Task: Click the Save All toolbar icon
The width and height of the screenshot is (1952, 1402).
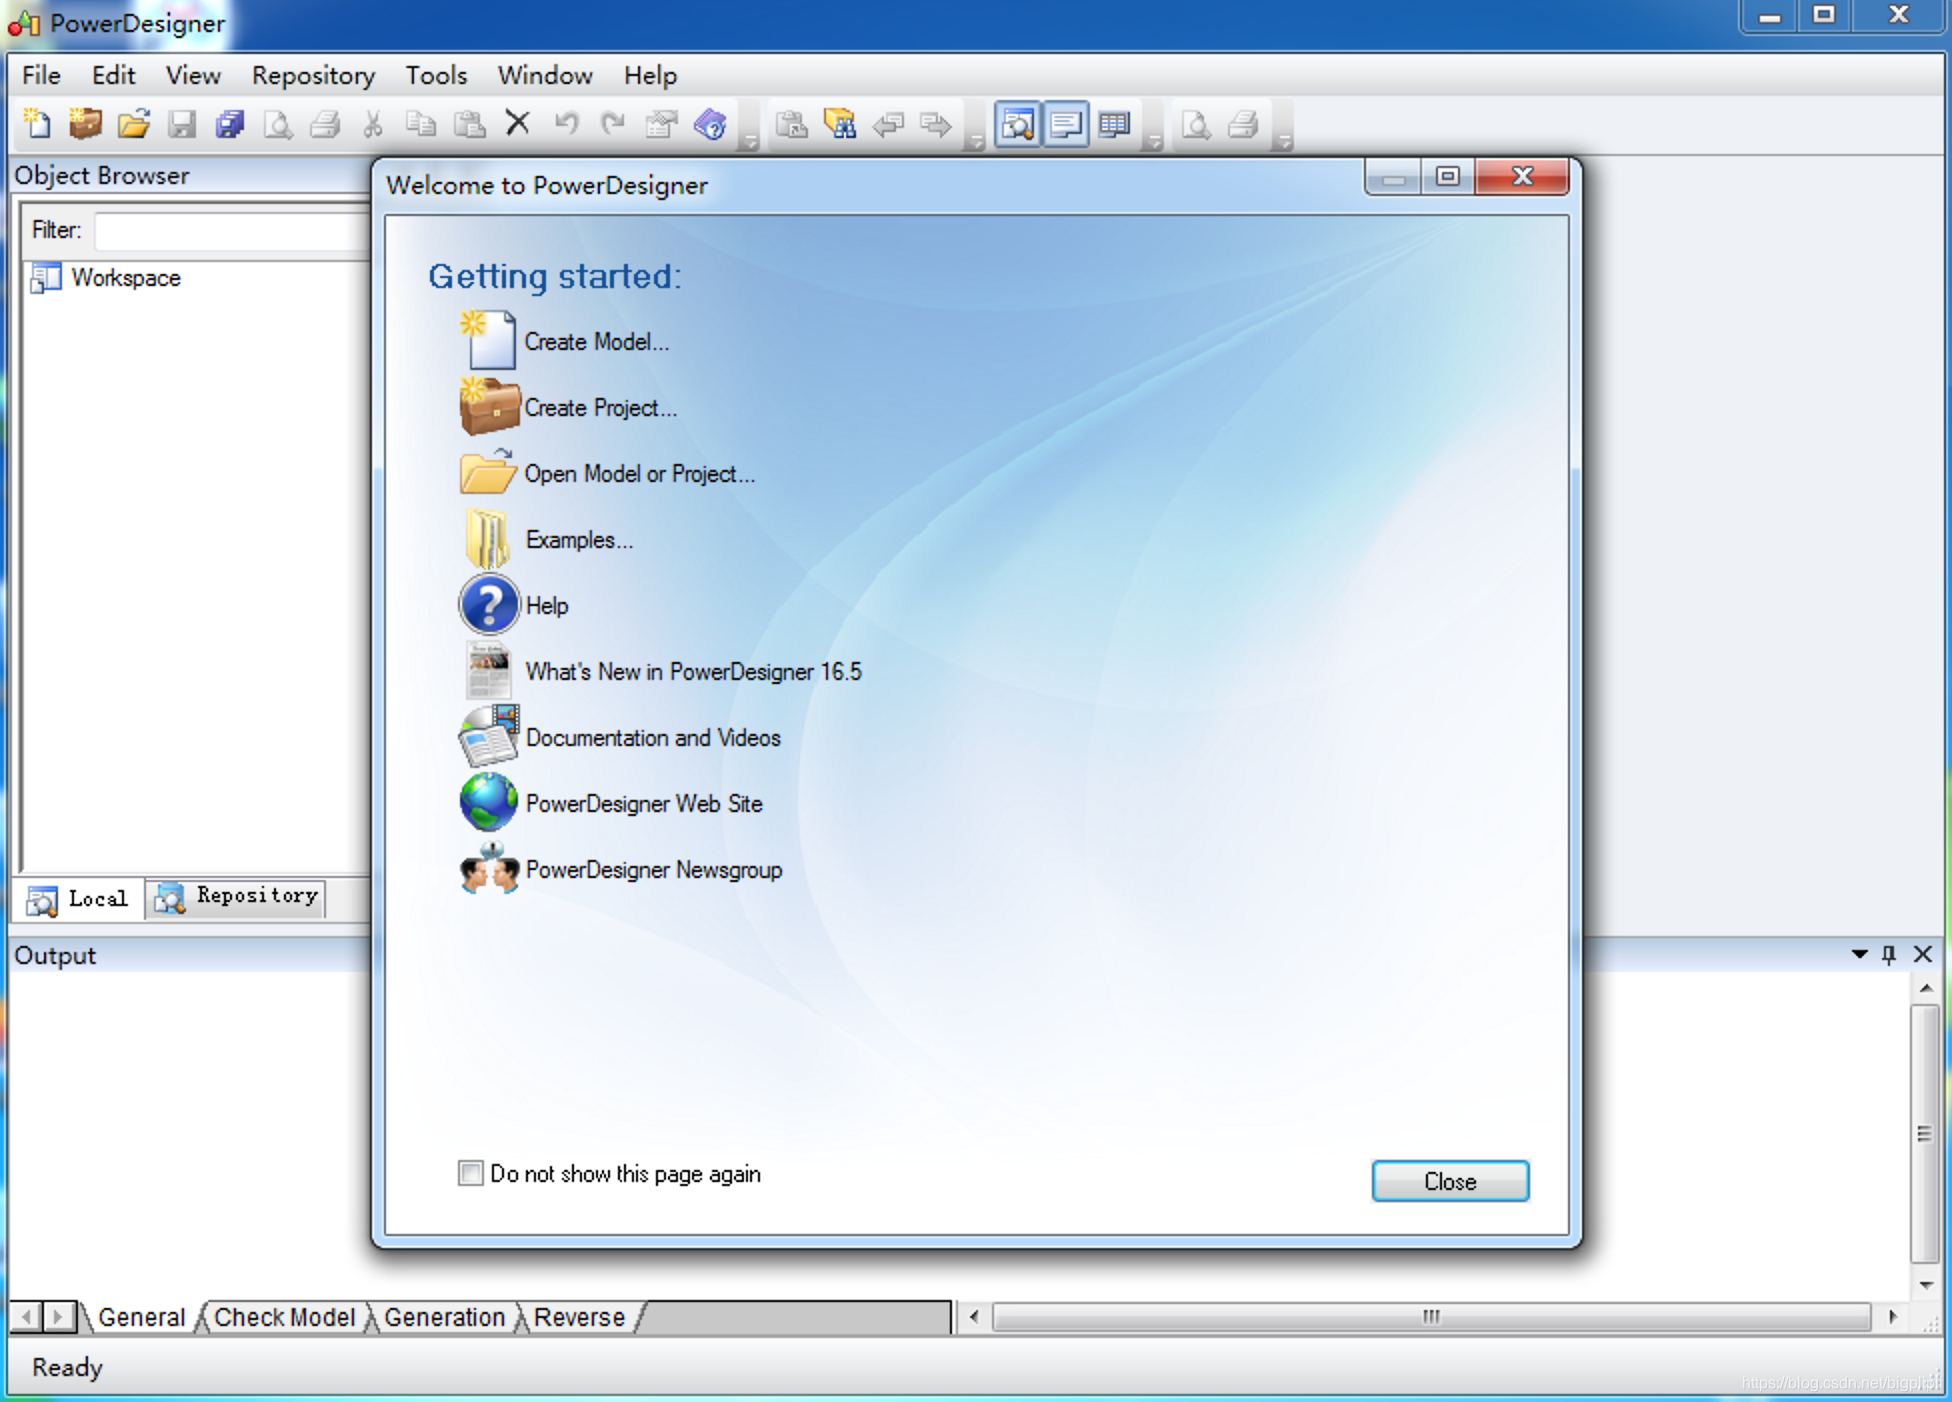Action: pyautogui.click(x=229, y=124)
